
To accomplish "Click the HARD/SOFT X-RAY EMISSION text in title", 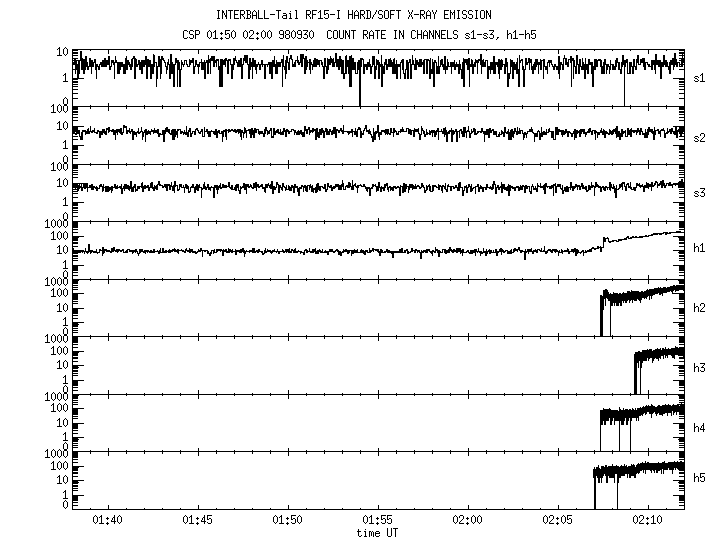I will pyautogui.click(x=431, y=15).
